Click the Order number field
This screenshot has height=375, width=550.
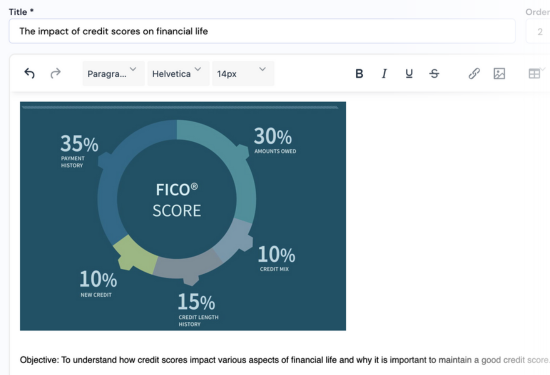tap(538, 31)
